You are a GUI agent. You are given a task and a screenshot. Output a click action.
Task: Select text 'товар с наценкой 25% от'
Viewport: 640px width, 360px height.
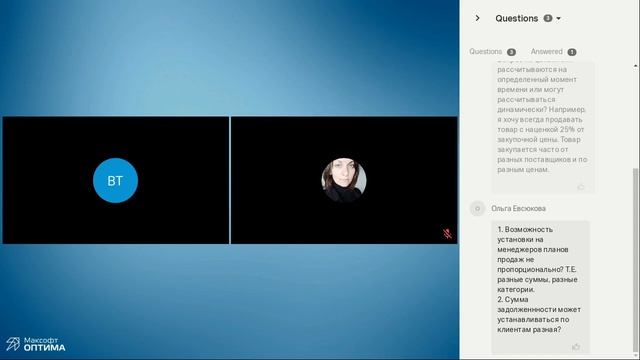(x=541, y=129)
